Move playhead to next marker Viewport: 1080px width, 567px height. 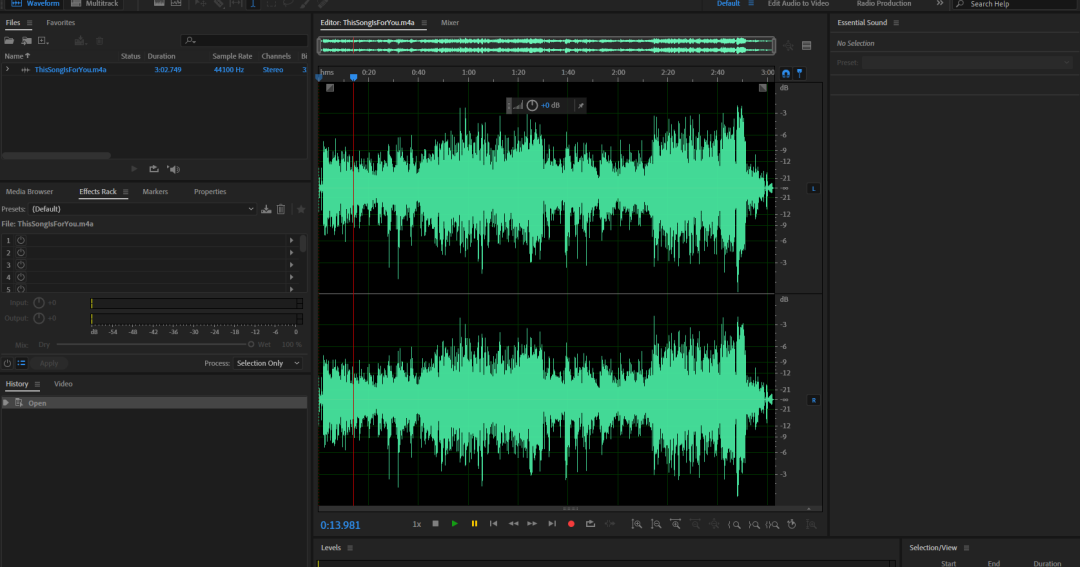click(552, 524)
